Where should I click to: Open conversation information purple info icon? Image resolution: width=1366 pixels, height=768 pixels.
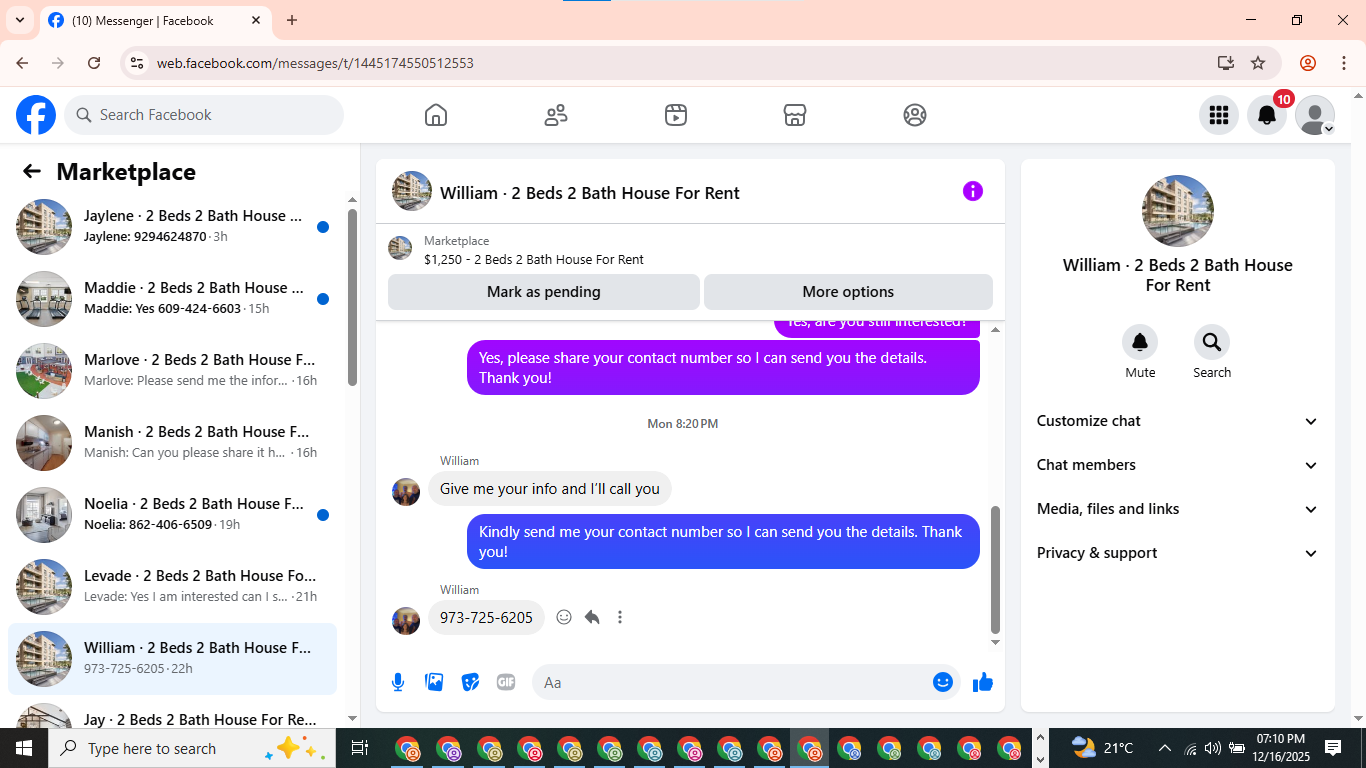pos(973,191)
